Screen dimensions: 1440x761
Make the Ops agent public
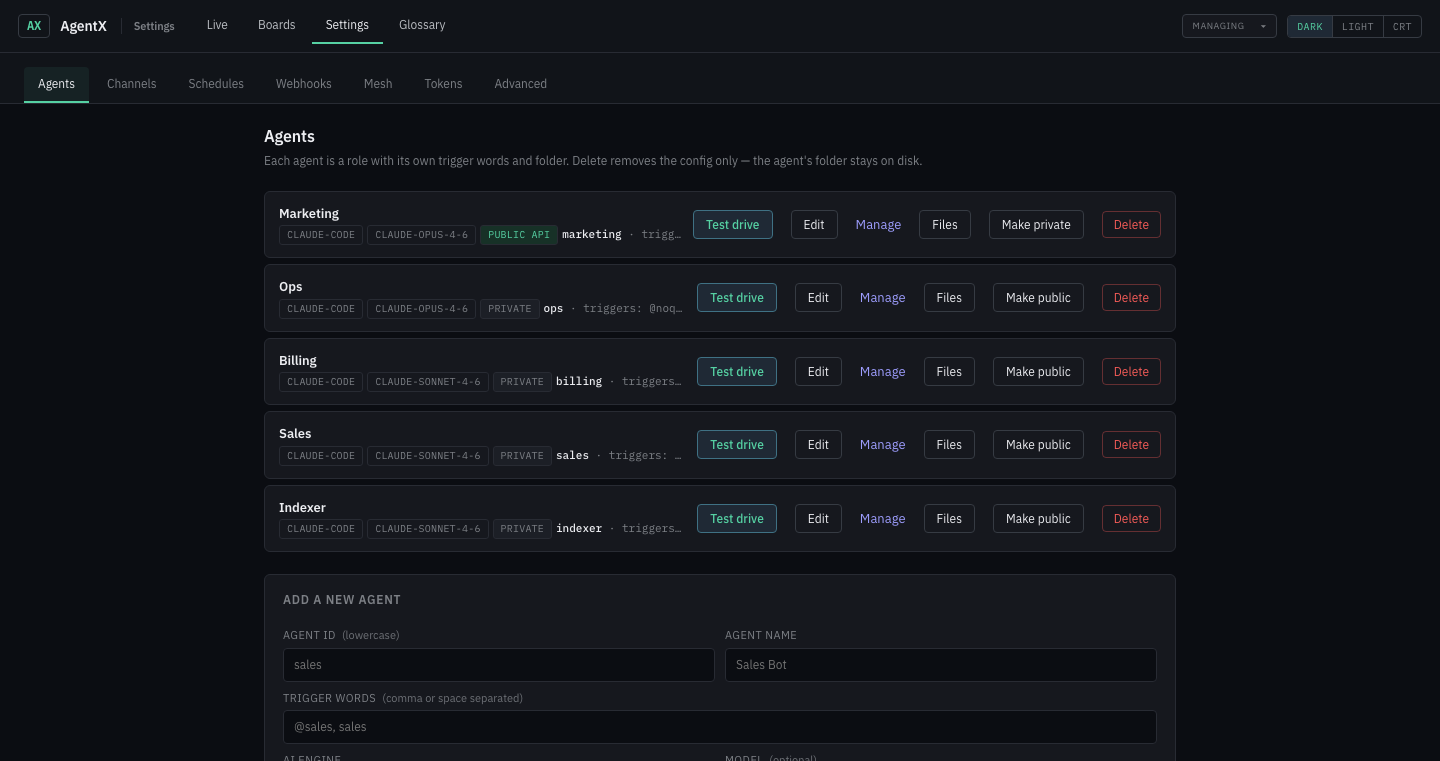[x=1038, y=298]
